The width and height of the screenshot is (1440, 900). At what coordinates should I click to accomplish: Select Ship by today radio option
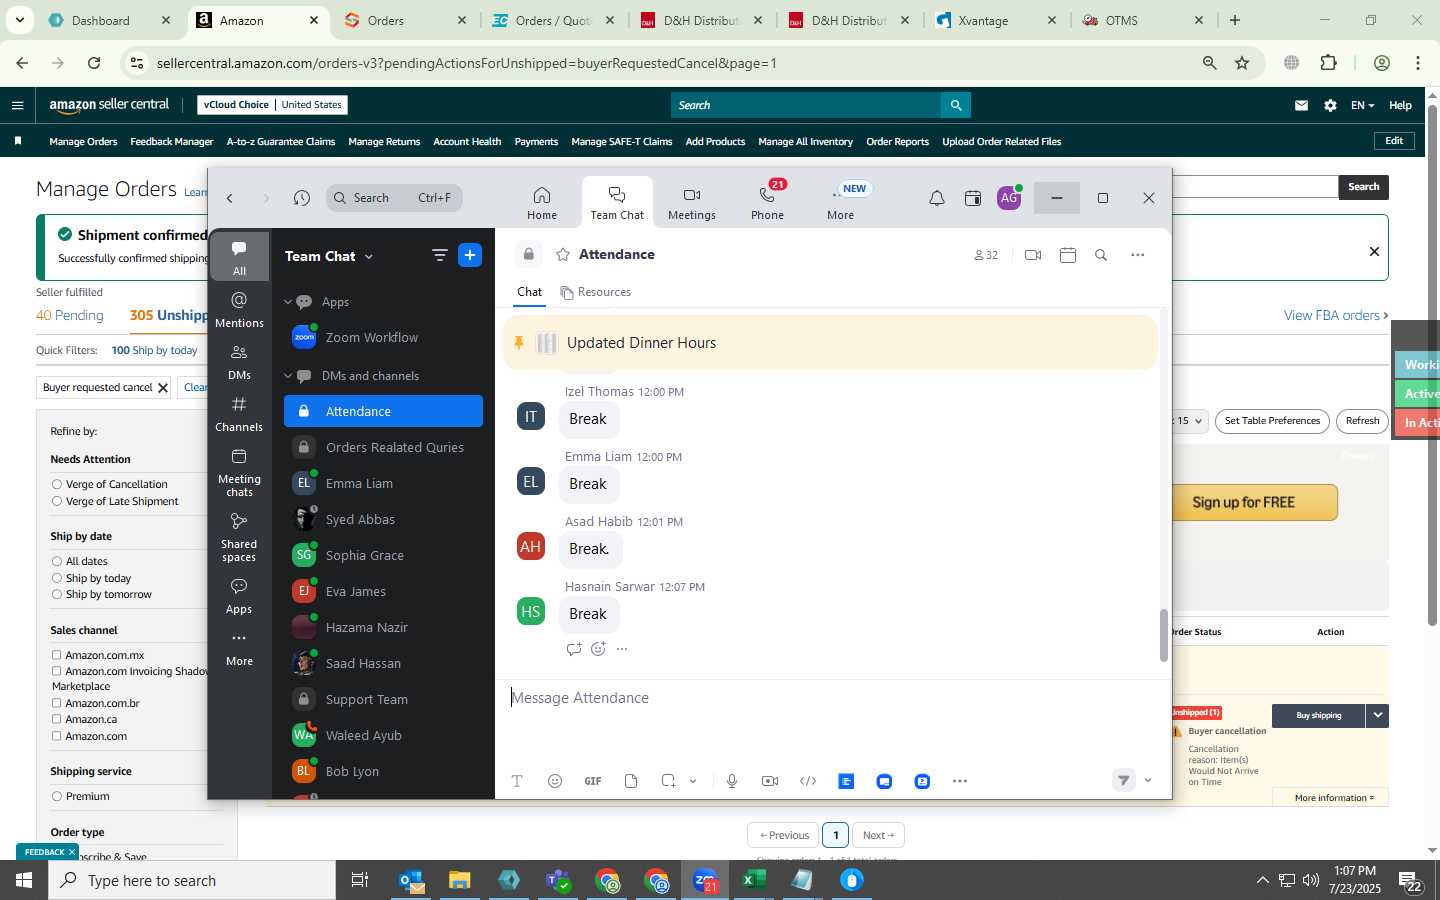pyautogui.click(x=57, y=578)
